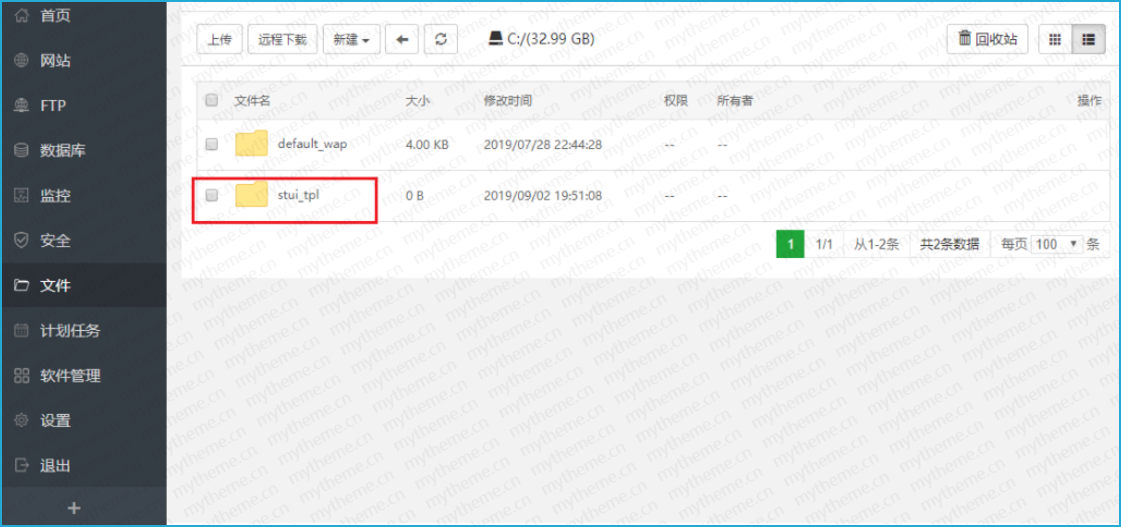Click the 所有者 column header

[735, 101]
